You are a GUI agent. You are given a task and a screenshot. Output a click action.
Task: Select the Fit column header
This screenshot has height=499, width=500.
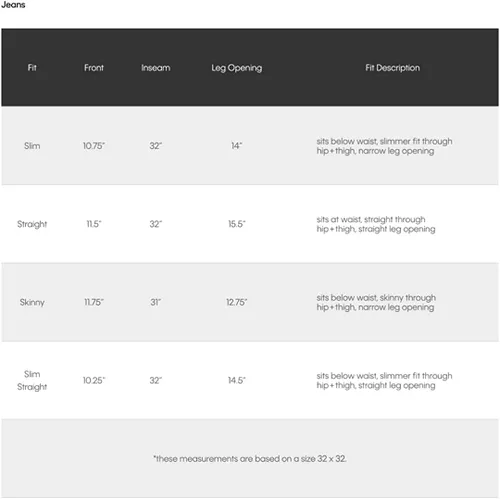click(x=32, y=68)
